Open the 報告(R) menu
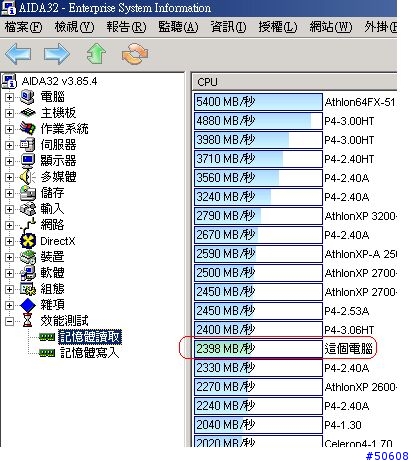The width and height of the screenshot is (411, 464). pyautogui.click(x=126, y=27)
